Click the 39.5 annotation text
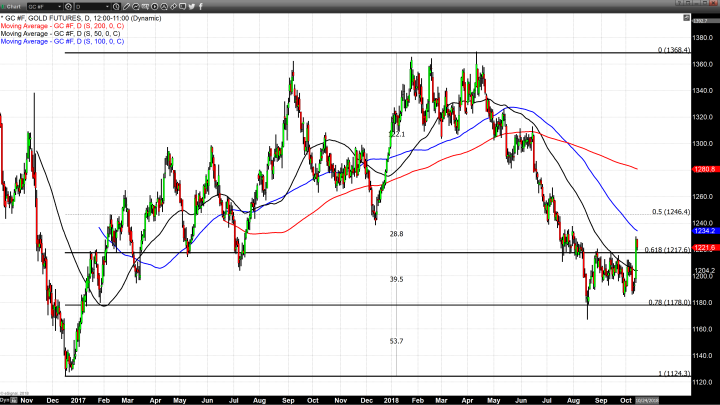The height and width of the screenshot is (405, 720). [396, 279]
